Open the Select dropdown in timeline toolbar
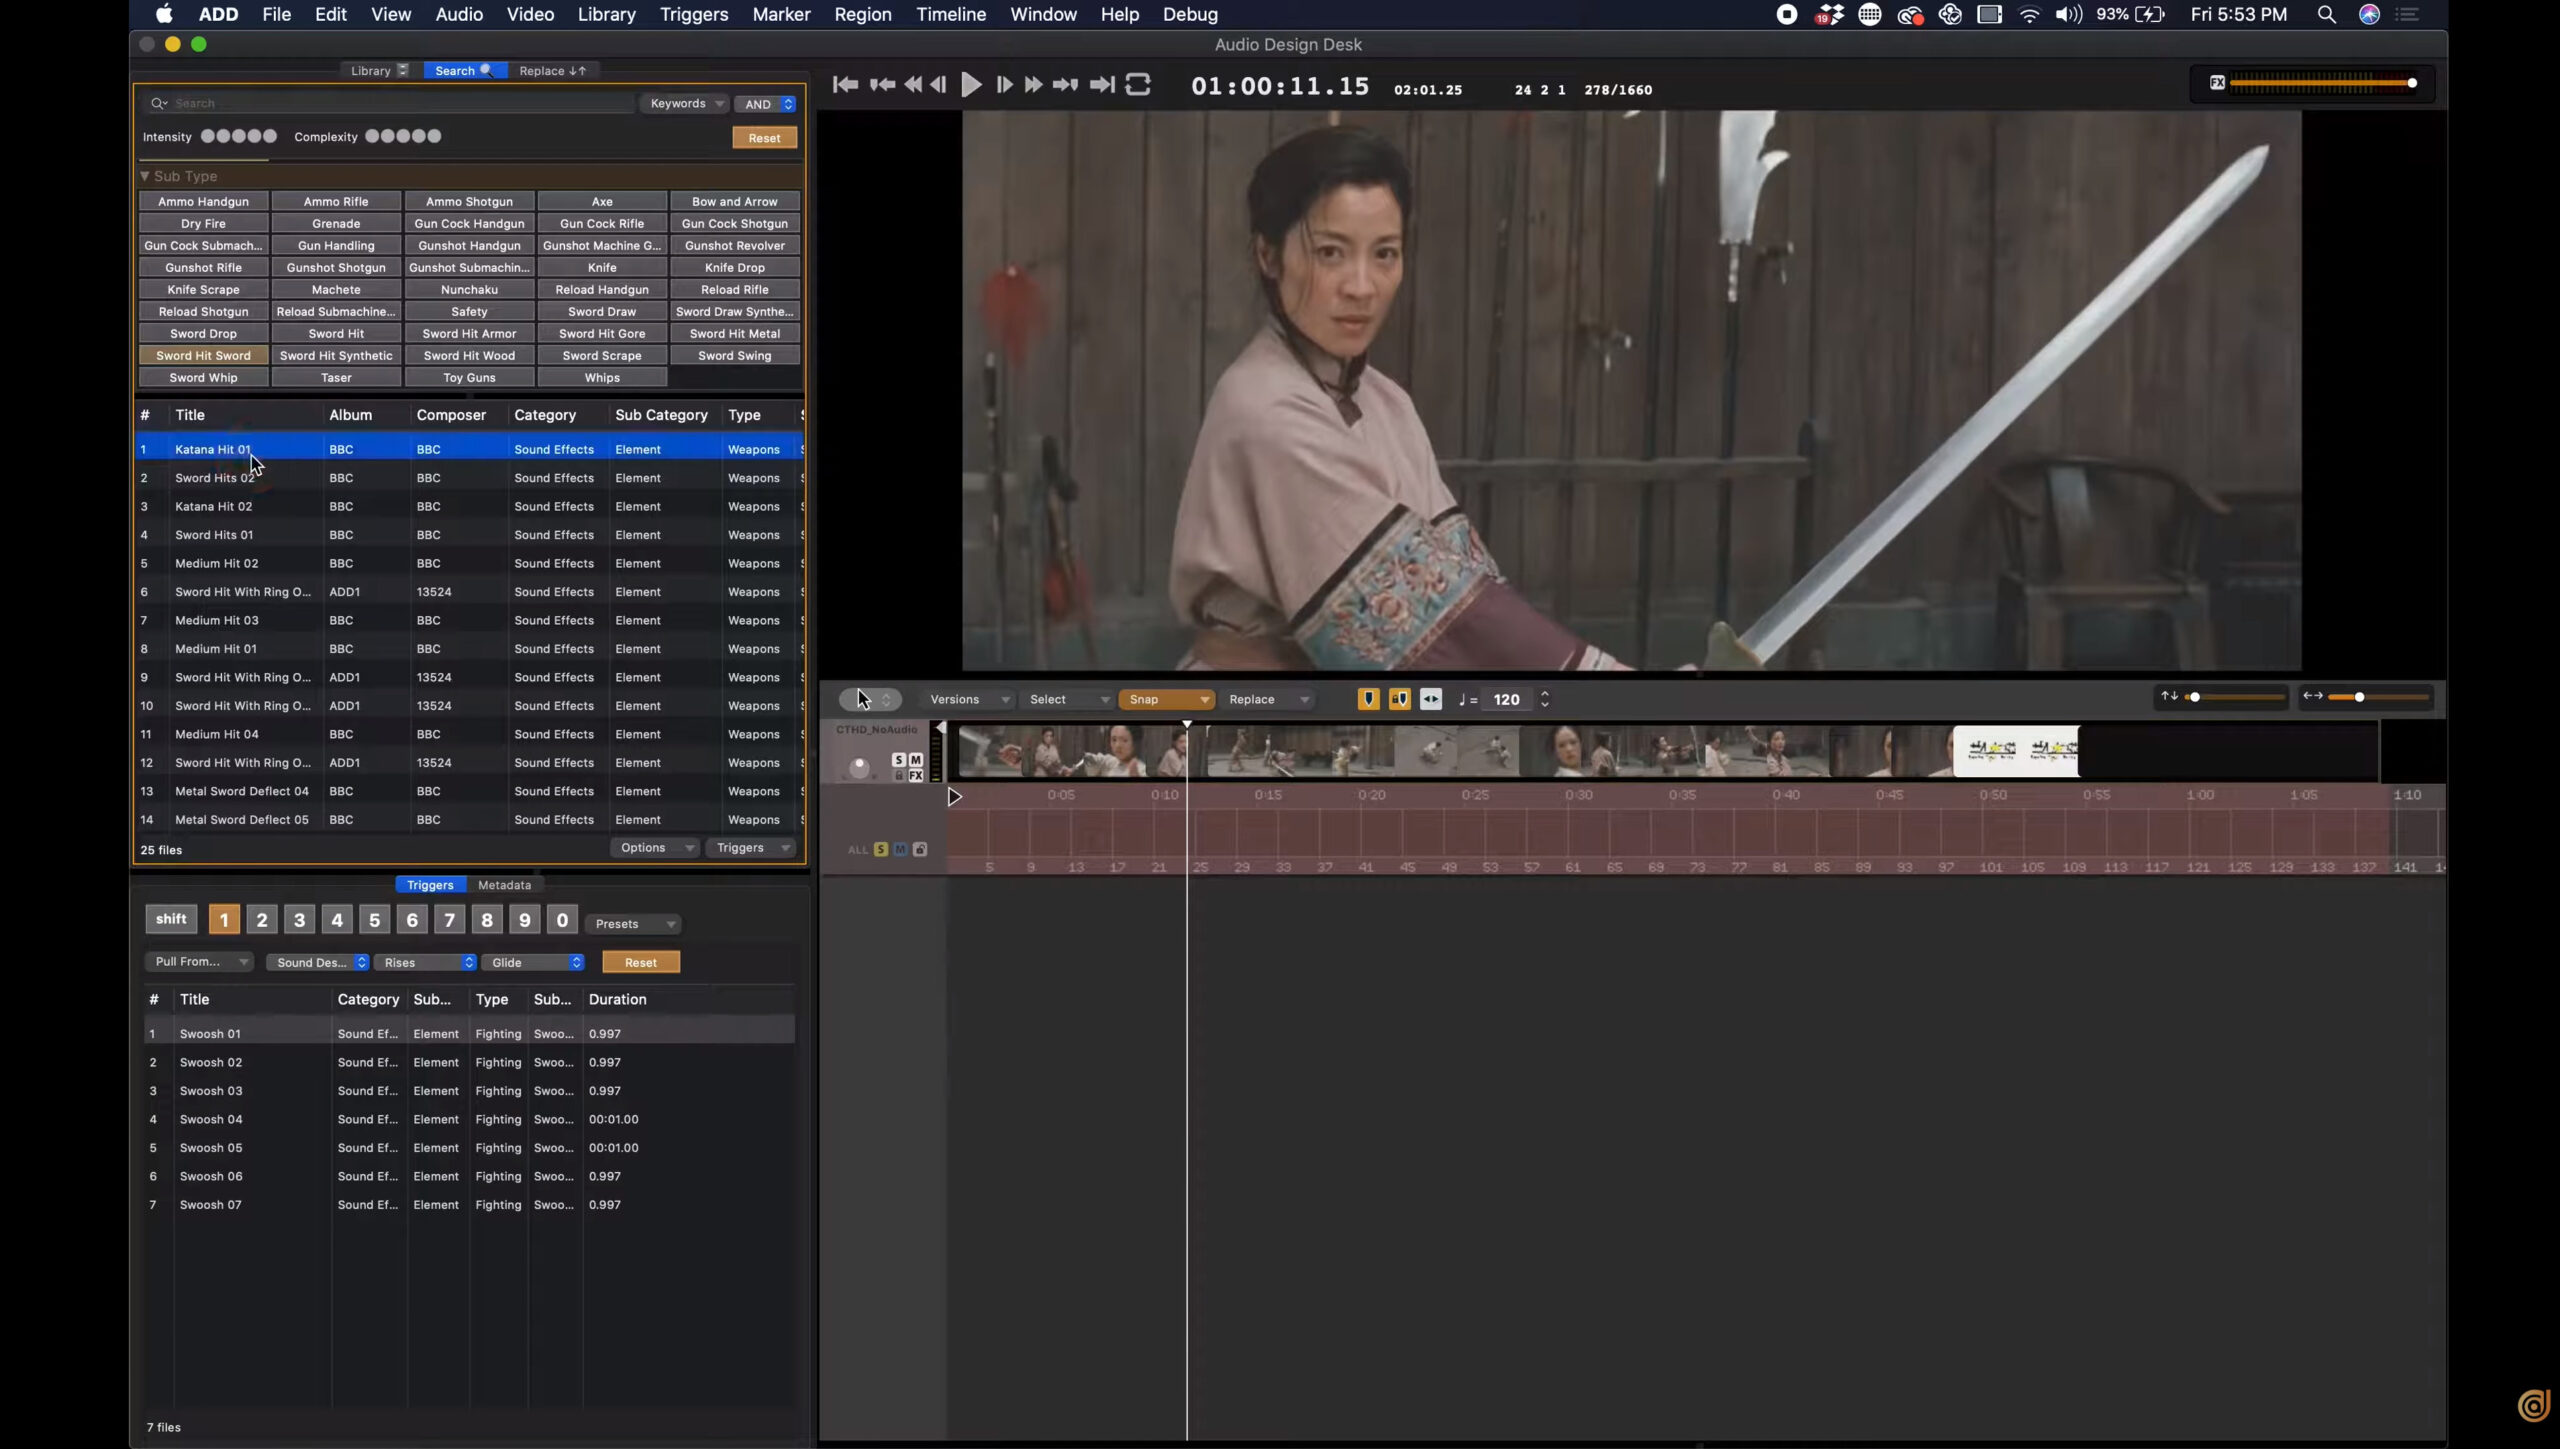The width and height of the screenshot is (2560, 1449). coord(1067,699)
